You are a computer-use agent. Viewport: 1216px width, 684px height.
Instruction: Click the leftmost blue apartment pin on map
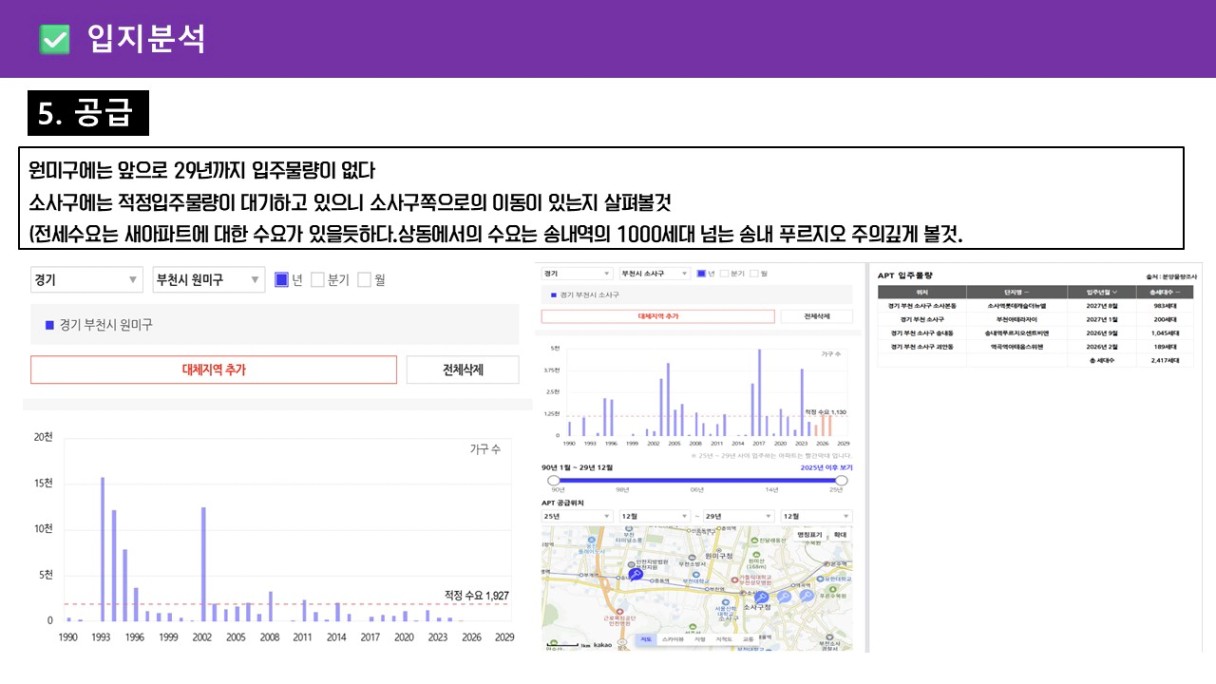point(635,574)
